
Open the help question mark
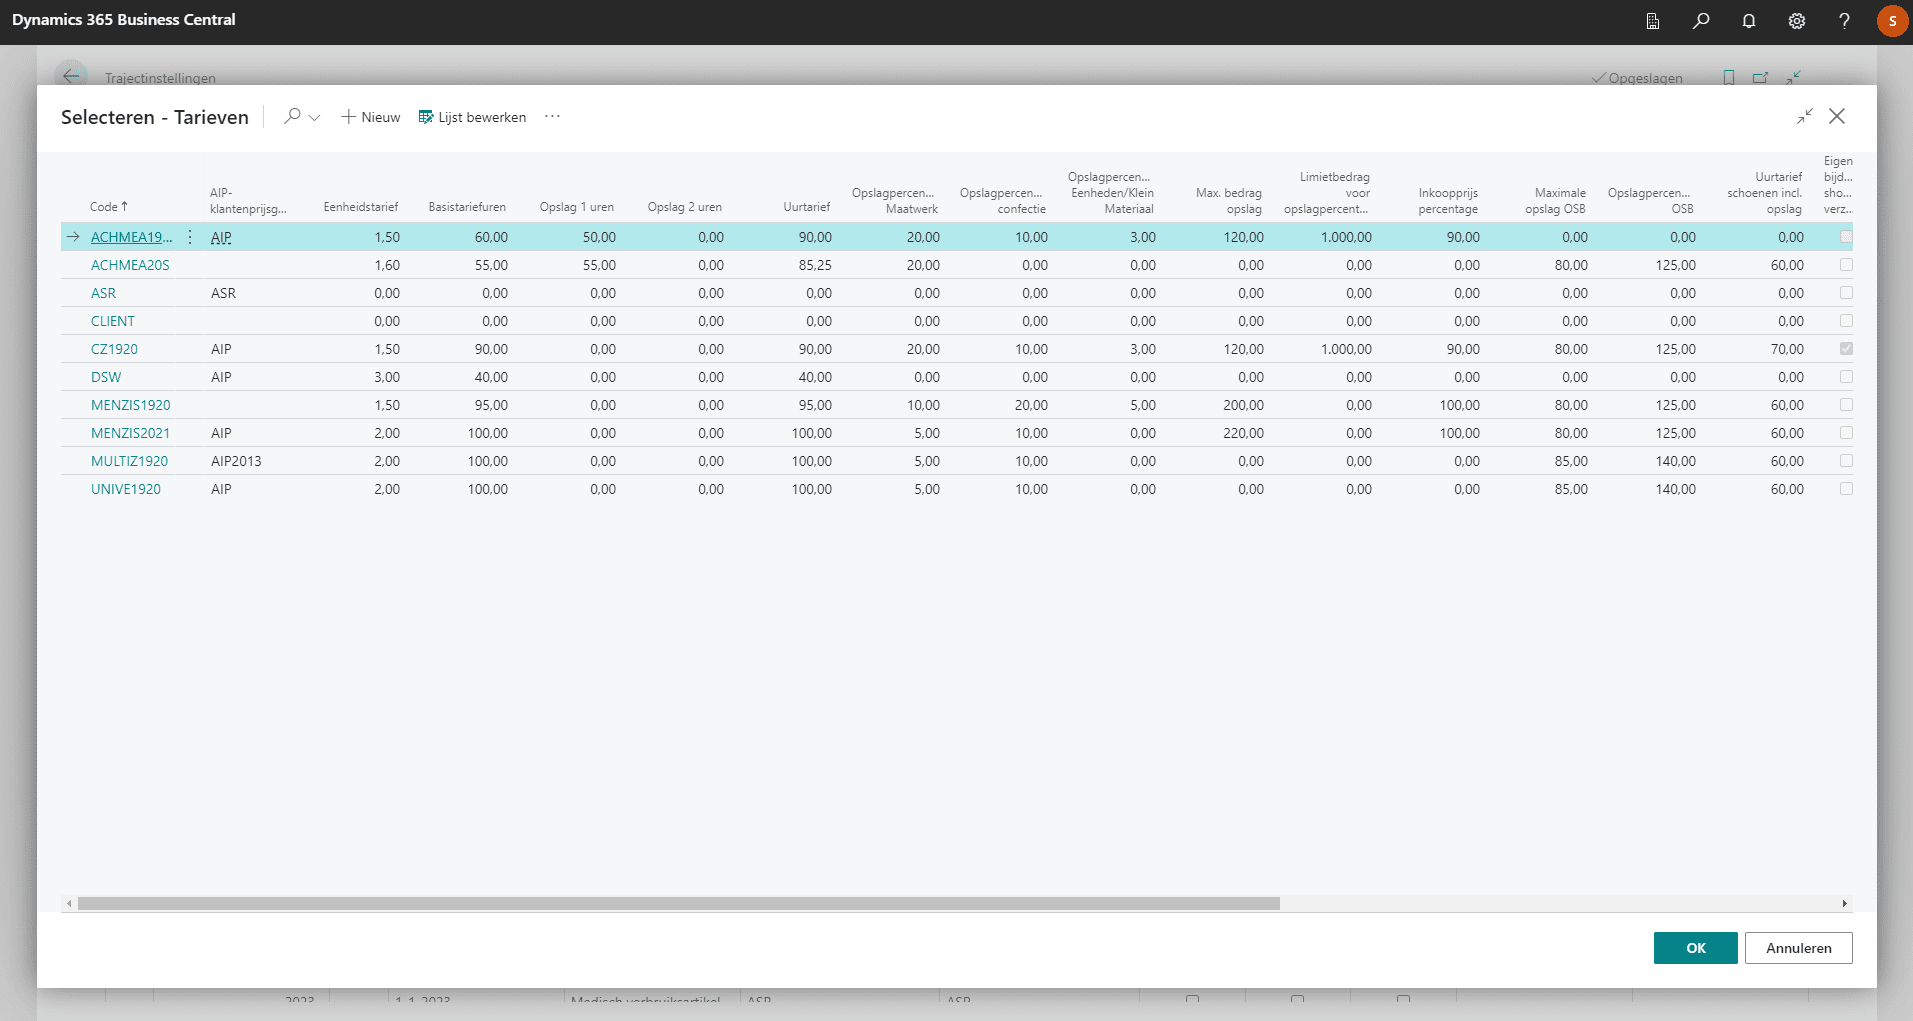click(x=1844, y=21)
